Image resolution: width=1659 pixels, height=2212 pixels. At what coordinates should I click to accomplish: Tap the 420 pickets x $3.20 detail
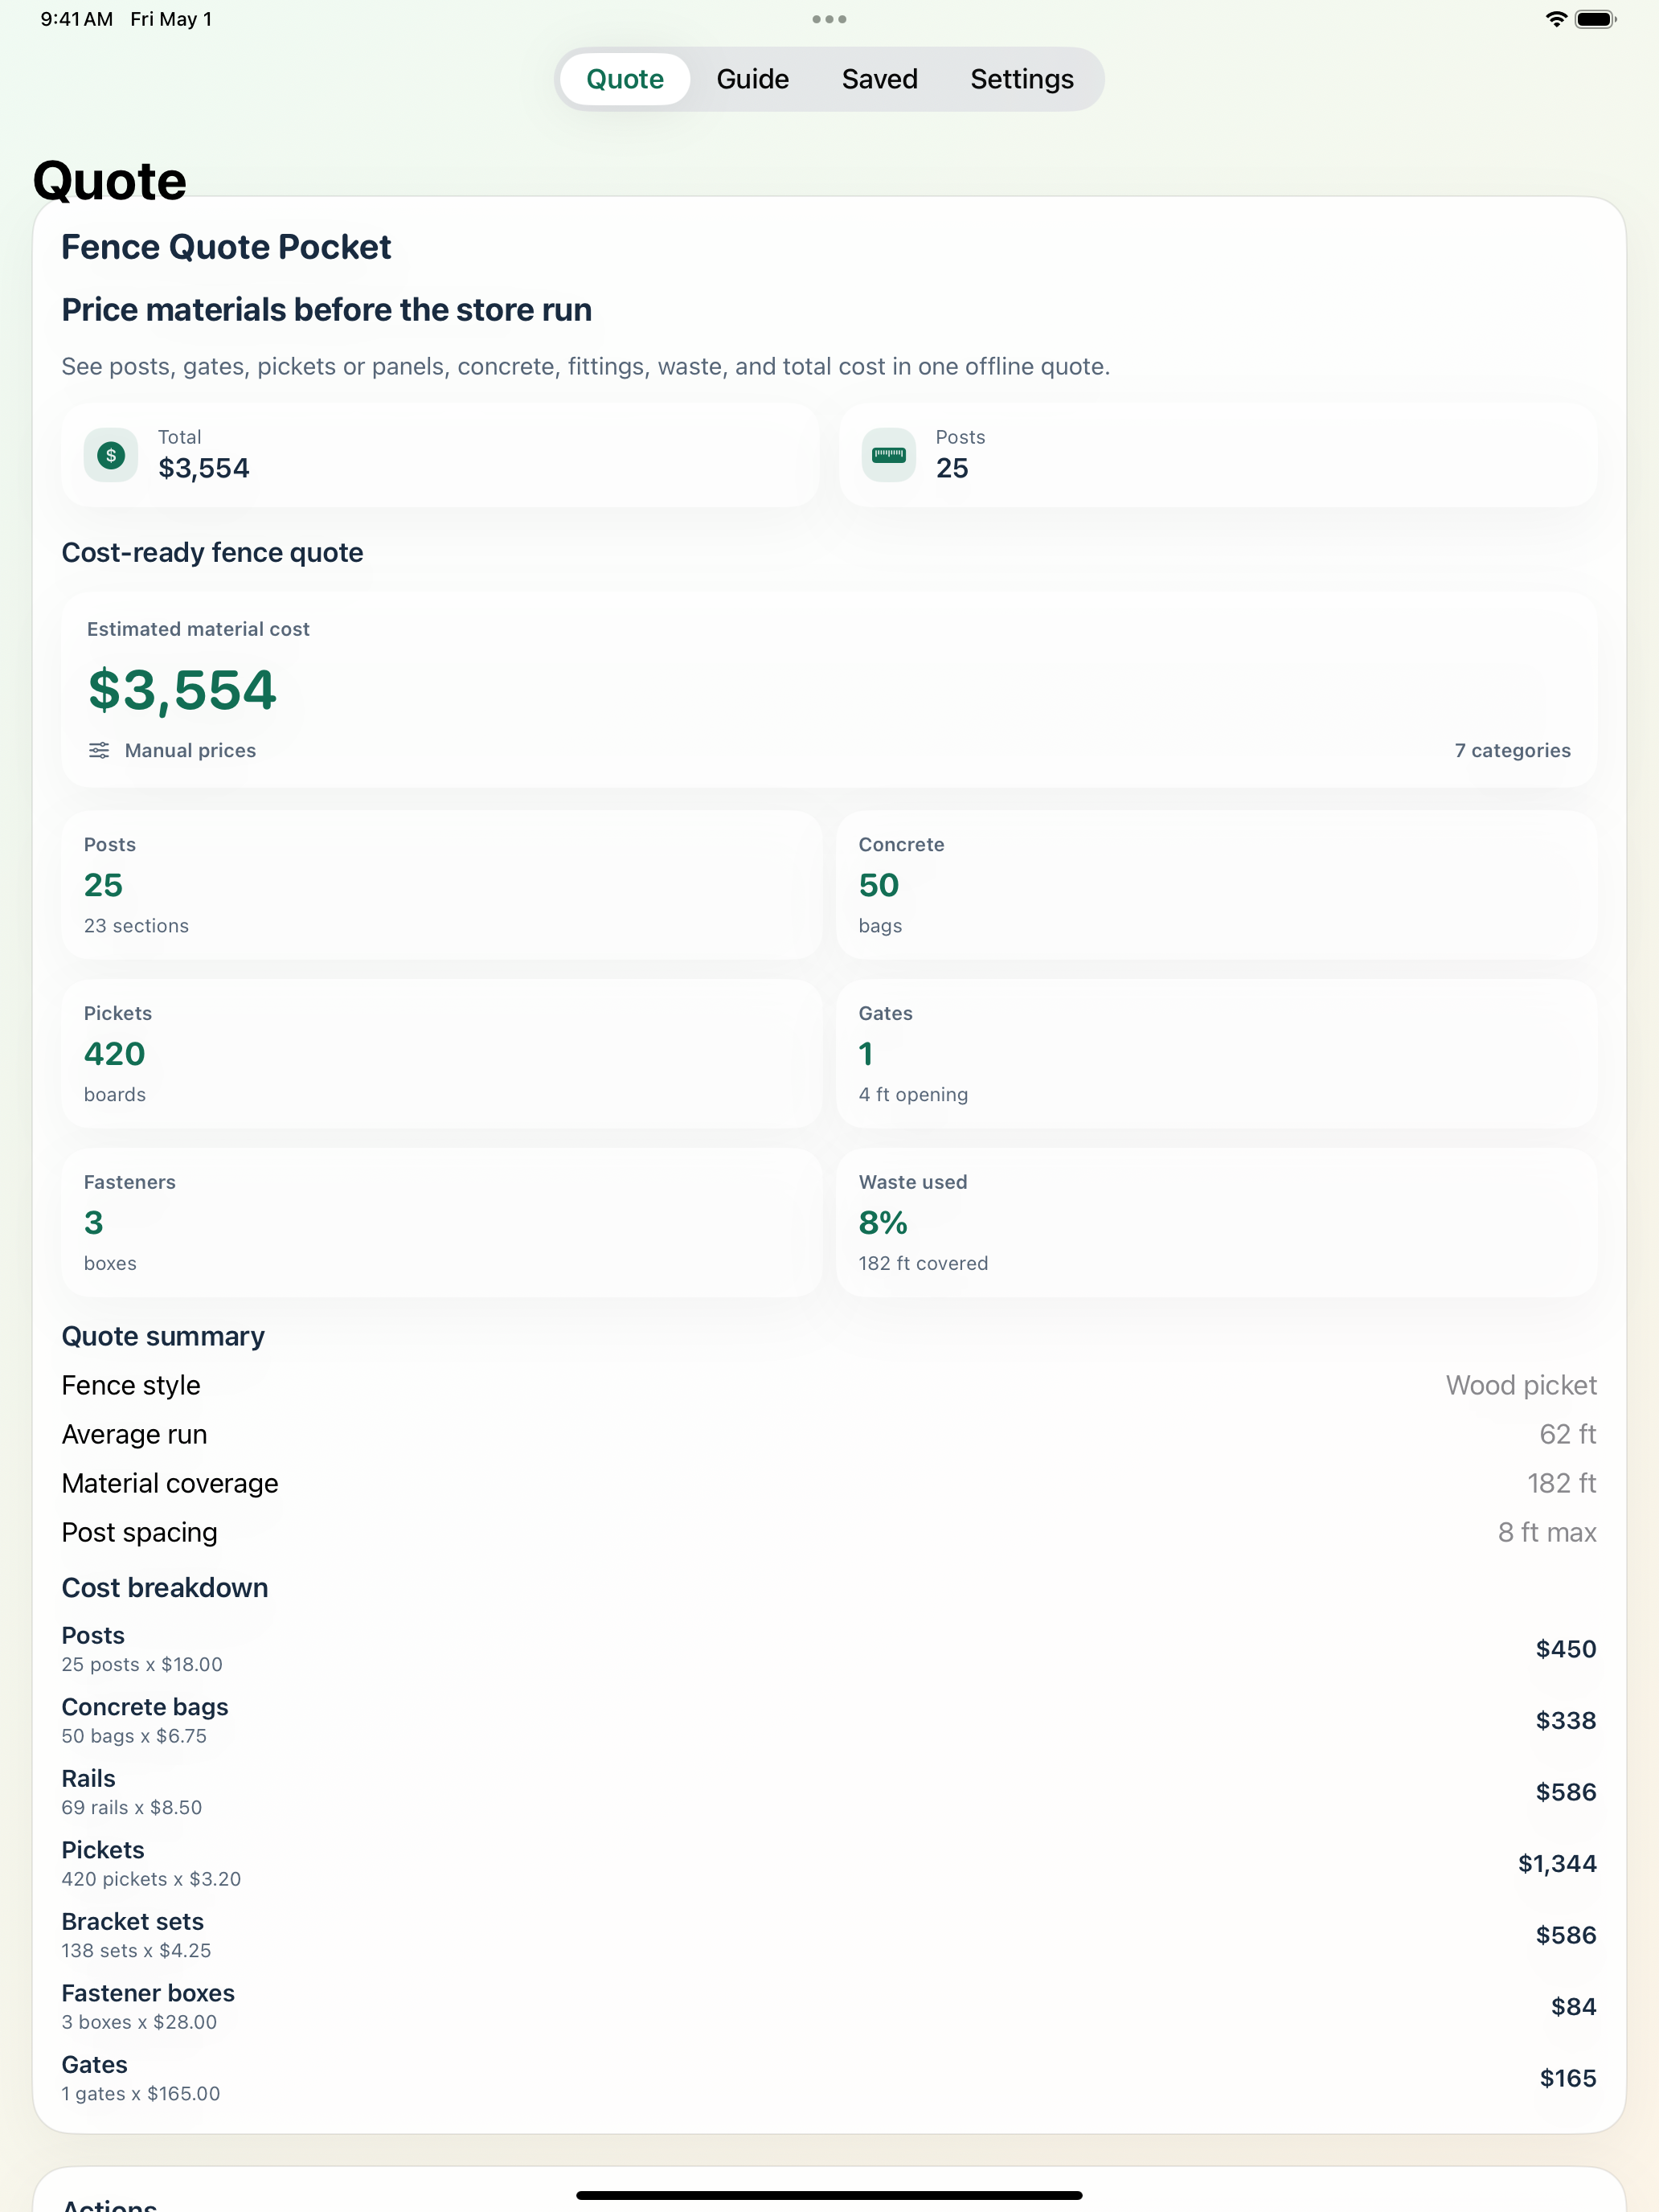(151, 1879)
